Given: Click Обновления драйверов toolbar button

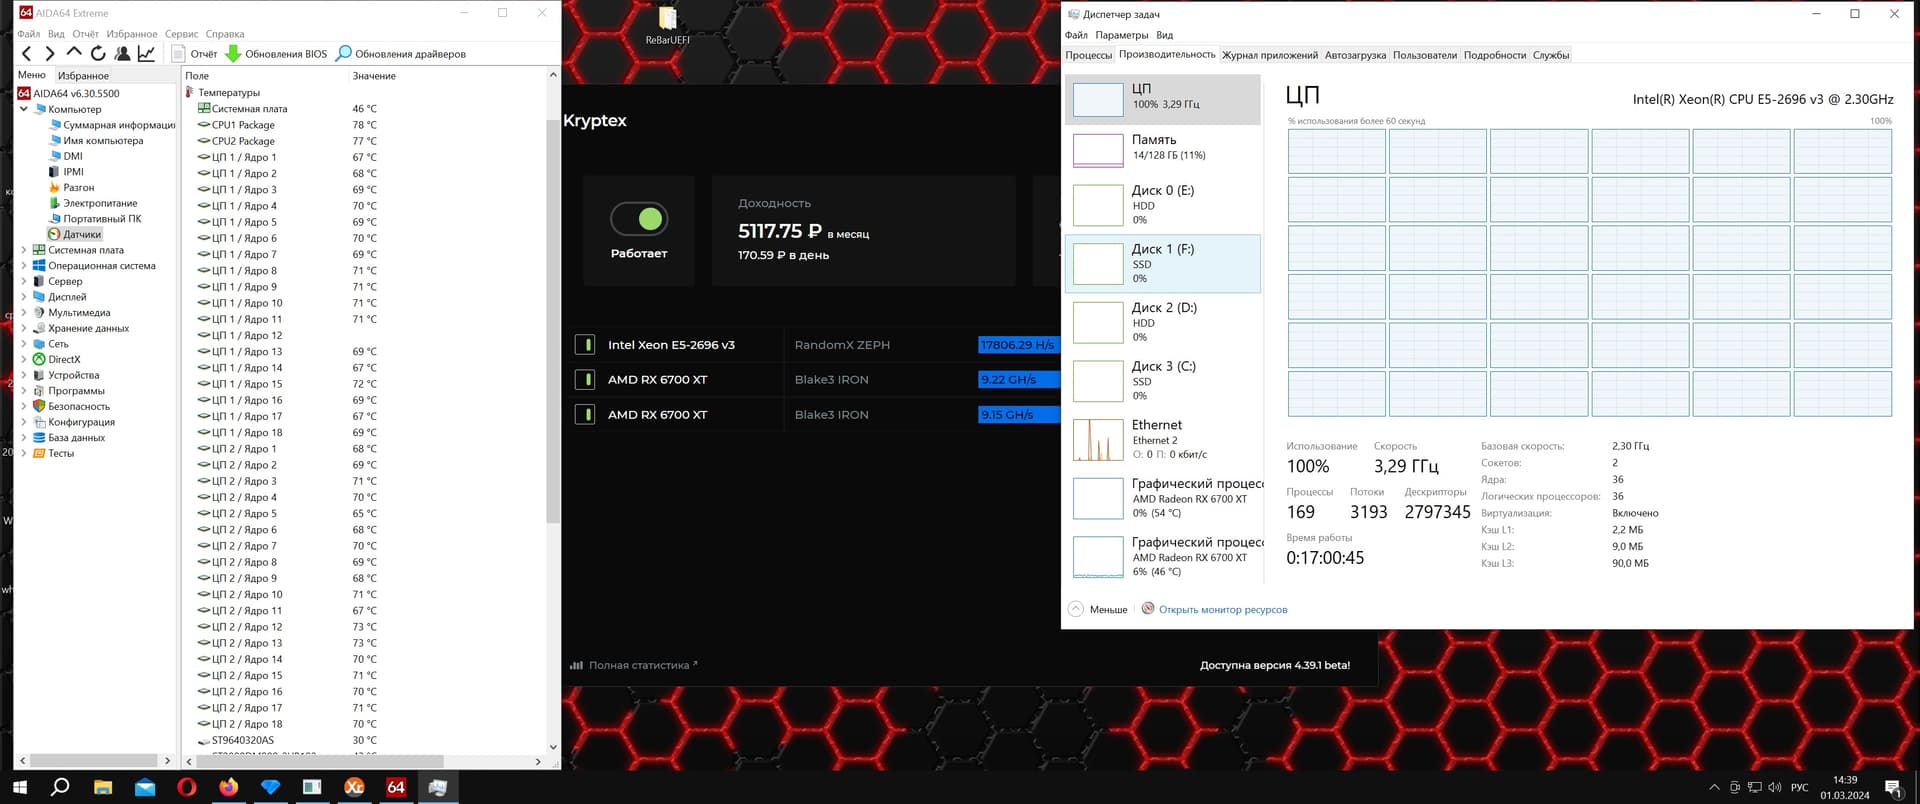Looking at the screenshot, I should coord(401,54).
